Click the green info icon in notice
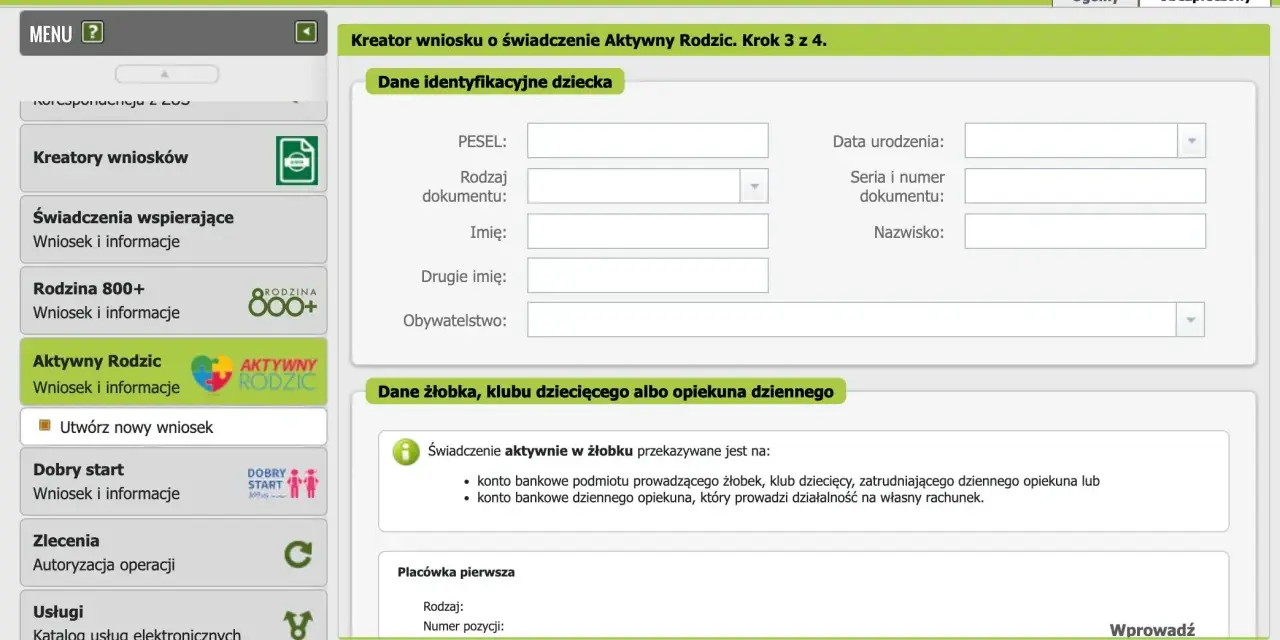The width and height of the screenshot is (1280, 640). click(x=406, y=452)
